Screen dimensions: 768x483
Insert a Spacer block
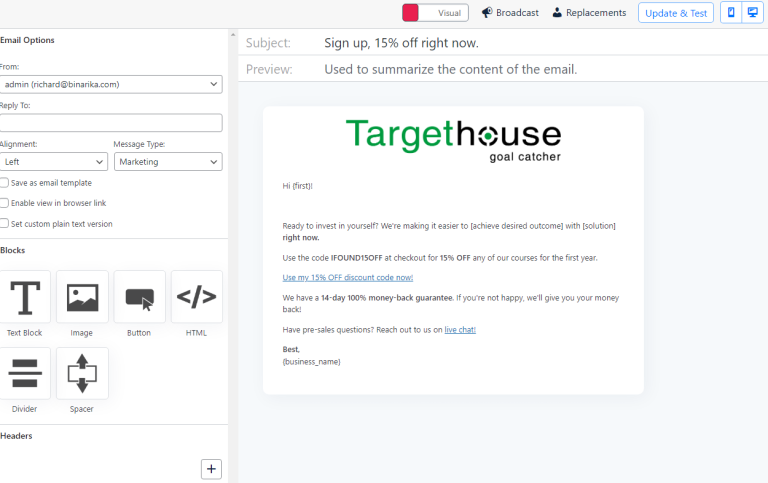click(82, 374)
